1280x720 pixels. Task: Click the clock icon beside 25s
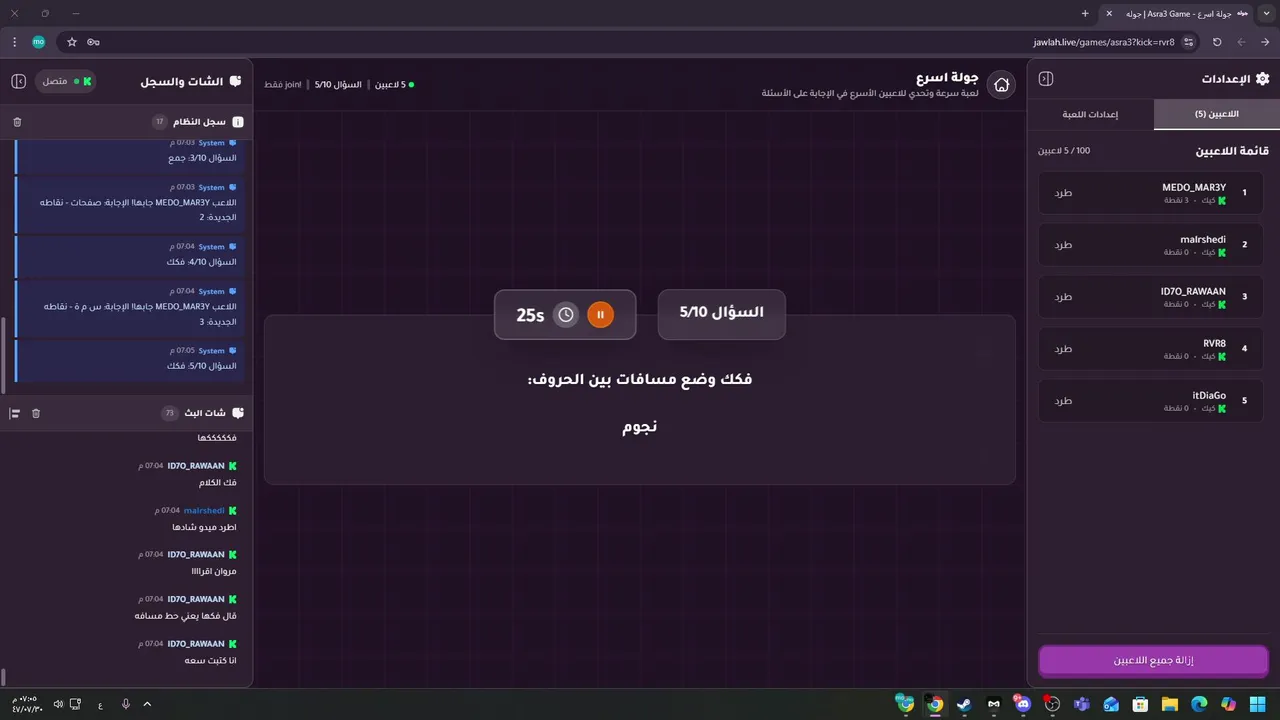pyautogui.click(x=566, y=315)
